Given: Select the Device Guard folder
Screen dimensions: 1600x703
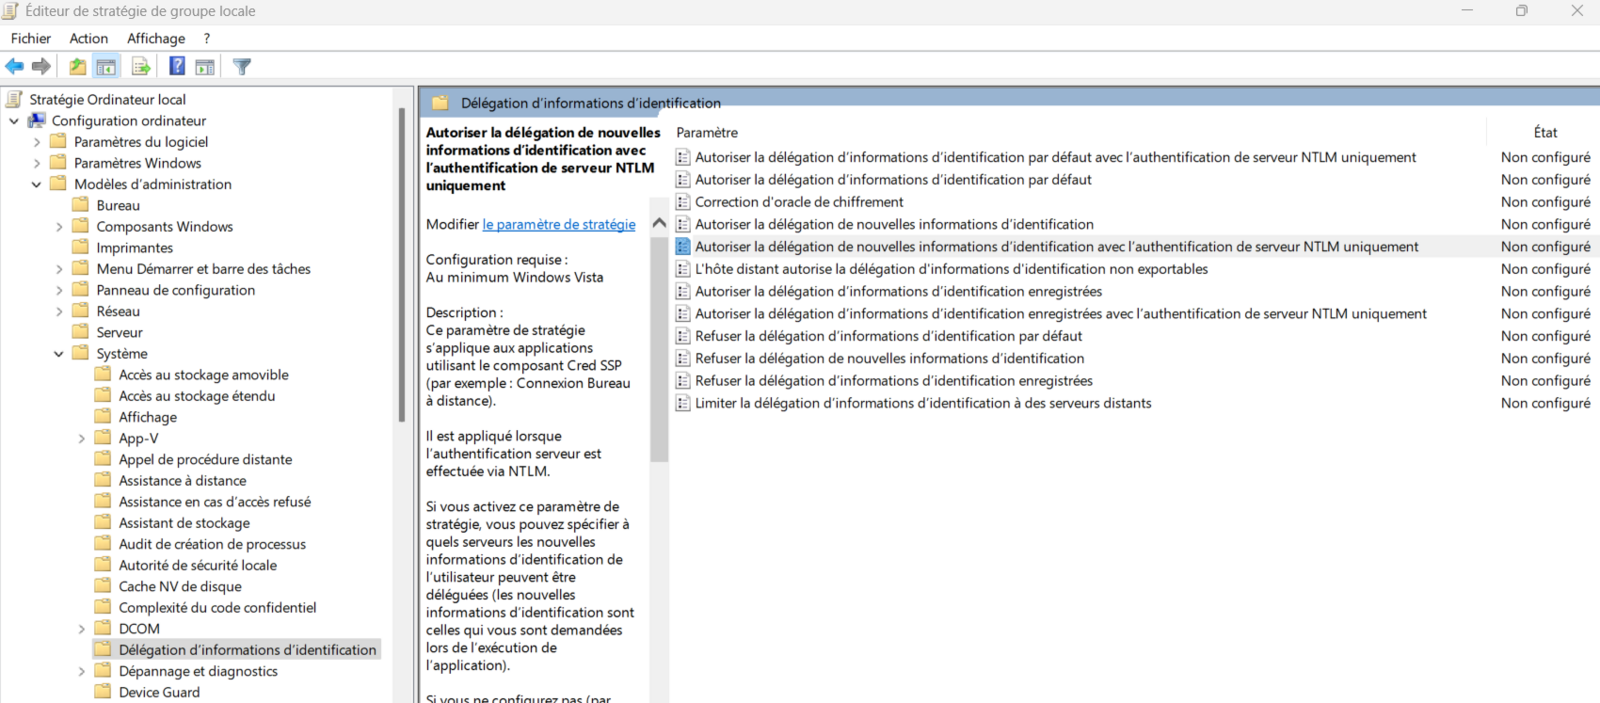Looking at the screenshot, I should (x=159, y=692).
